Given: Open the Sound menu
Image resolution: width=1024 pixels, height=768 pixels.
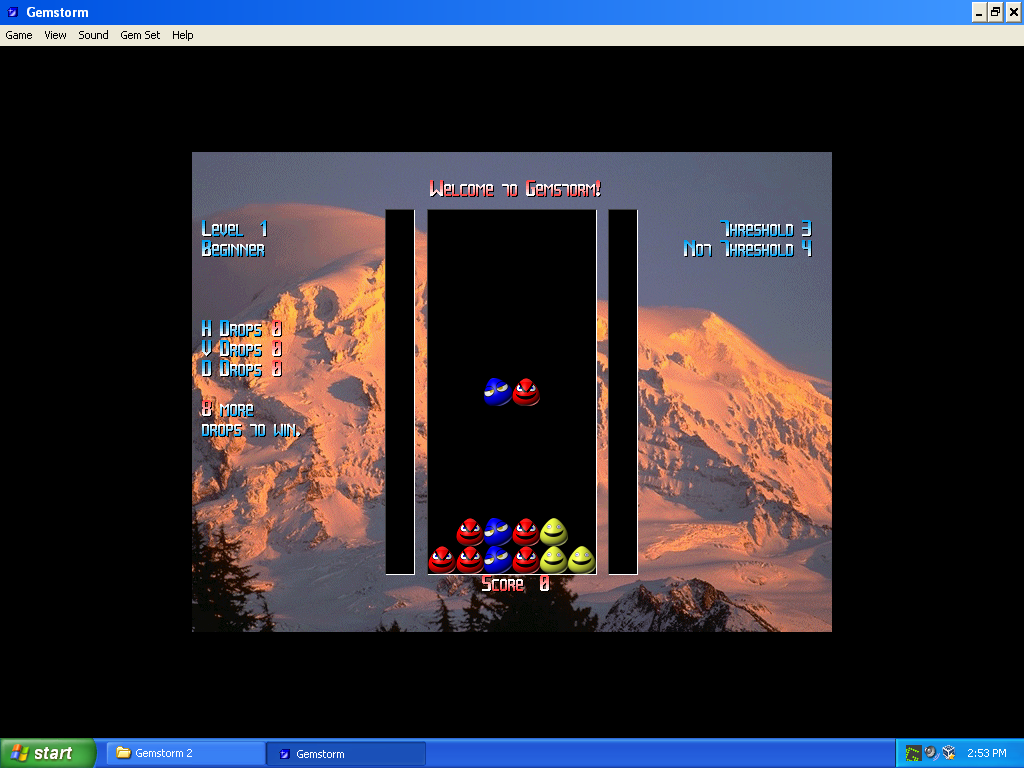Looking at the screenshot, I should (93, 35).
